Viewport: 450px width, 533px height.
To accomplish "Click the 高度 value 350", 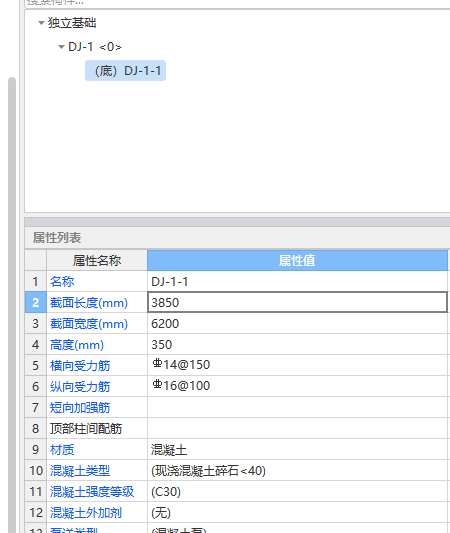I will tap(297, 345).
